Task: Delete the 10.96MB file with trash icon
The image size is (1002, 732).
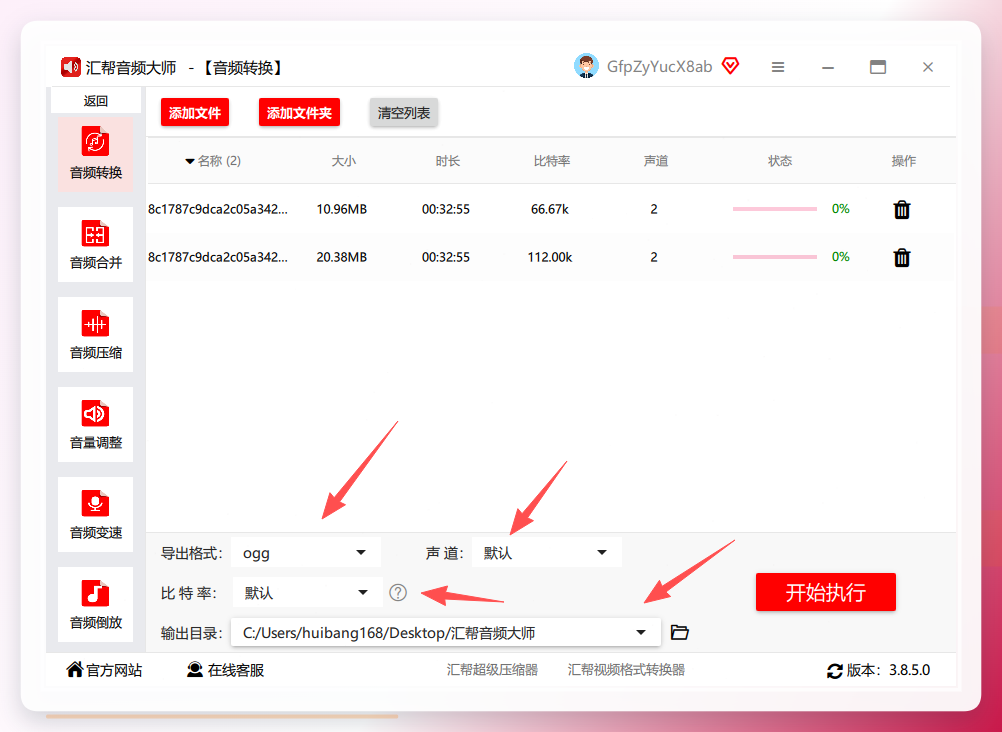Action: coord(902,209)
